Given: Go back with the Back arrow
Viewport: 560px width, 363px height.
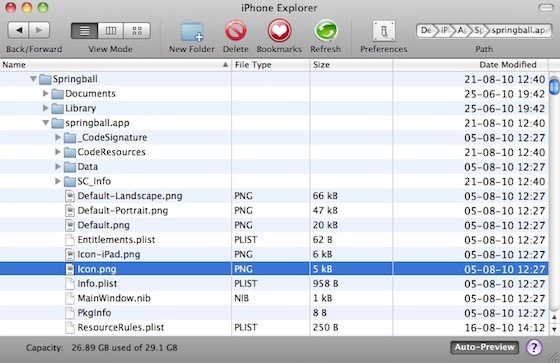Looking at the screenshot, I should [19, 30].
